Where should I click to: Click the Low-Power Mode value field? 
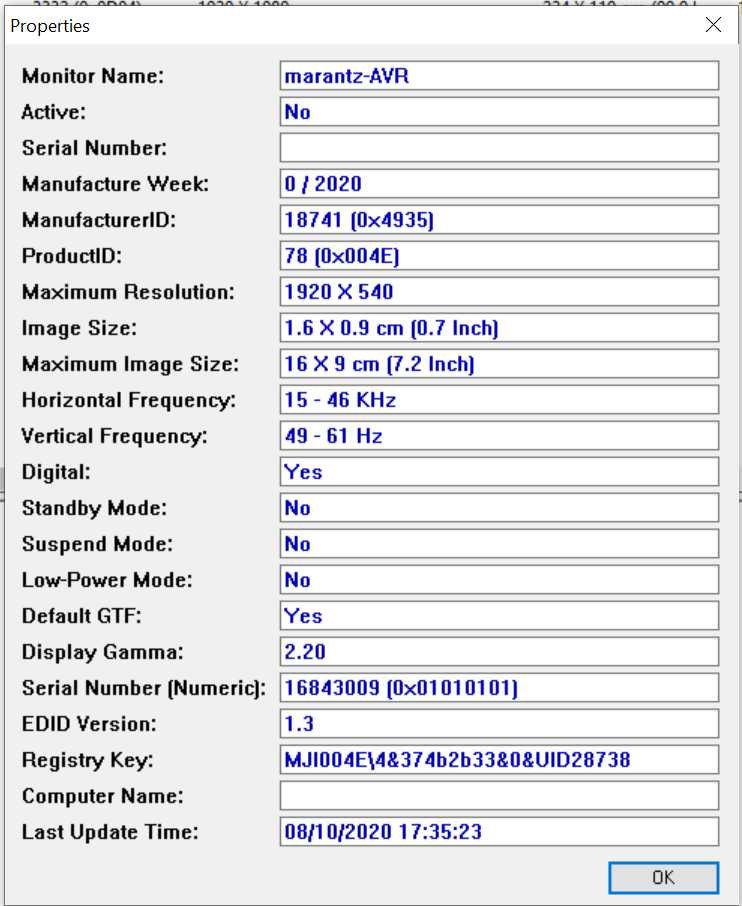pyautogui.click(x=499, y=580)
